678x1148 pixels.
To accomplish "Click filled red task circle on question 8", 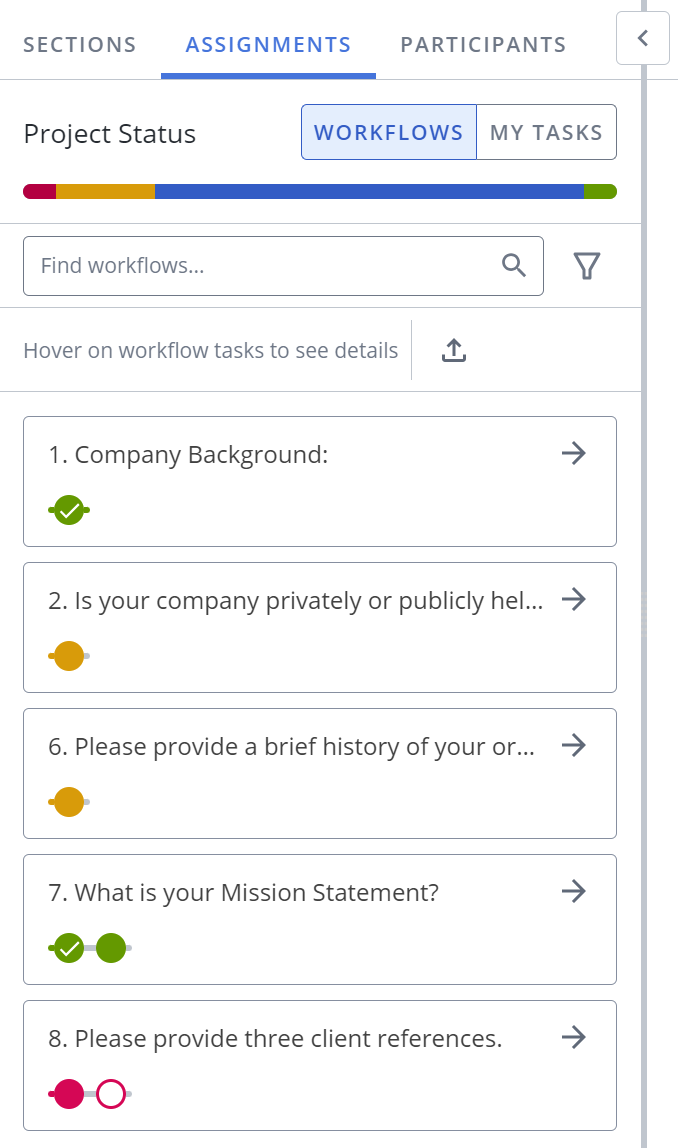I will pos(69,1094).
